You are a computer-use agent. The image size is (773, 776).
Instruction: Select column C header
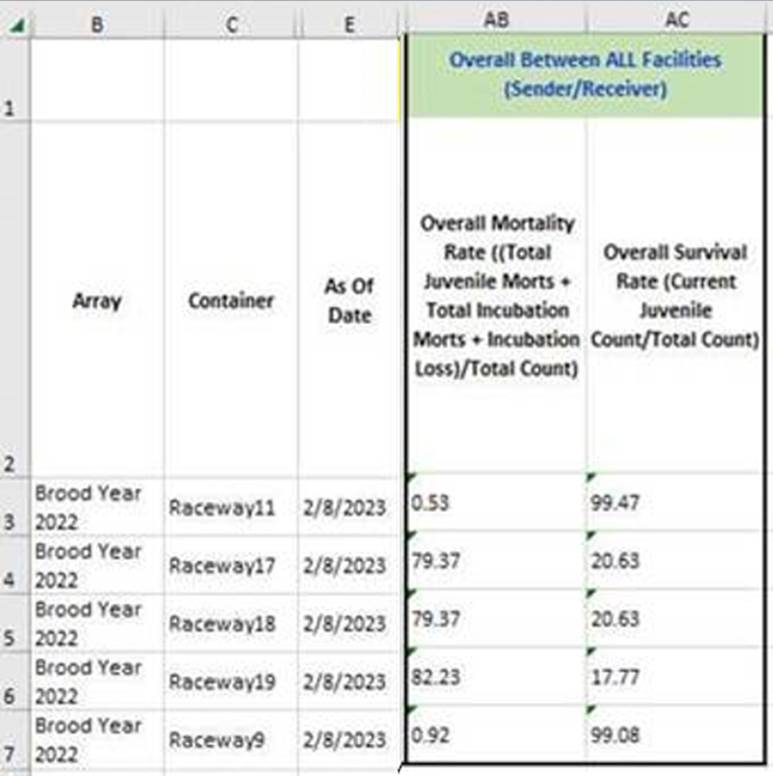231,24
